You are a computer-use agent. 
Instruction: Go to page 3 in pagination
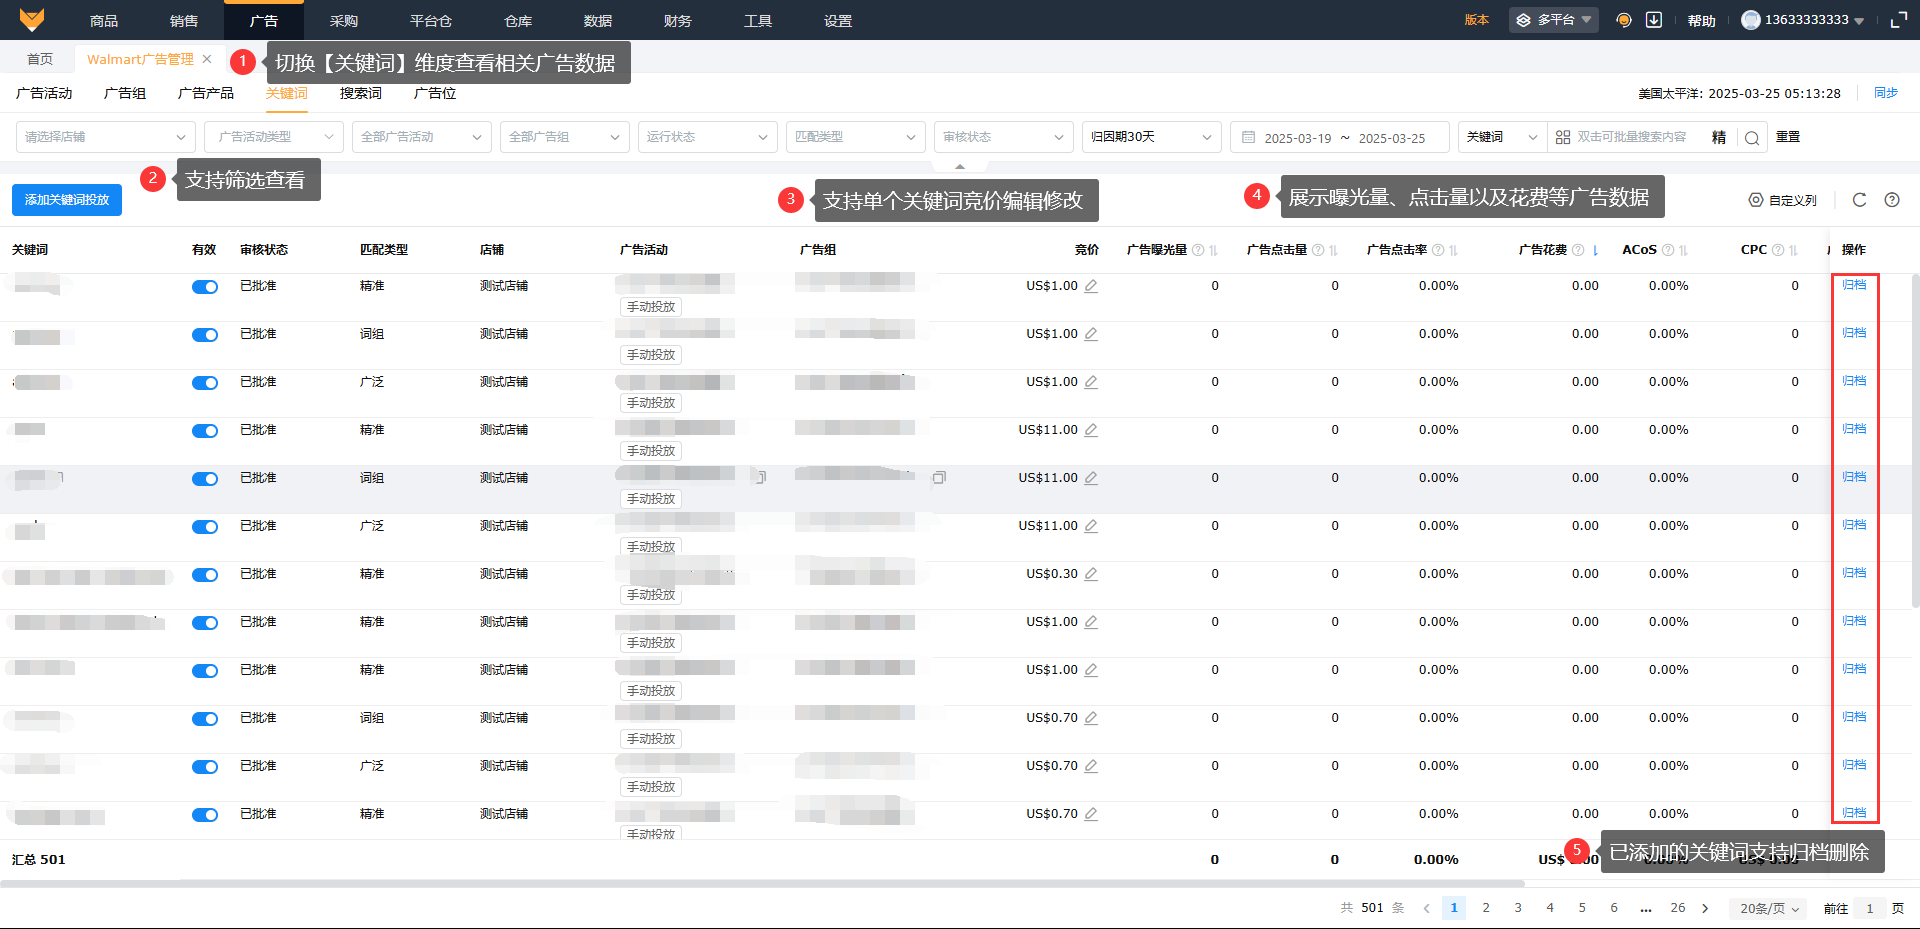click(1518, 908)
